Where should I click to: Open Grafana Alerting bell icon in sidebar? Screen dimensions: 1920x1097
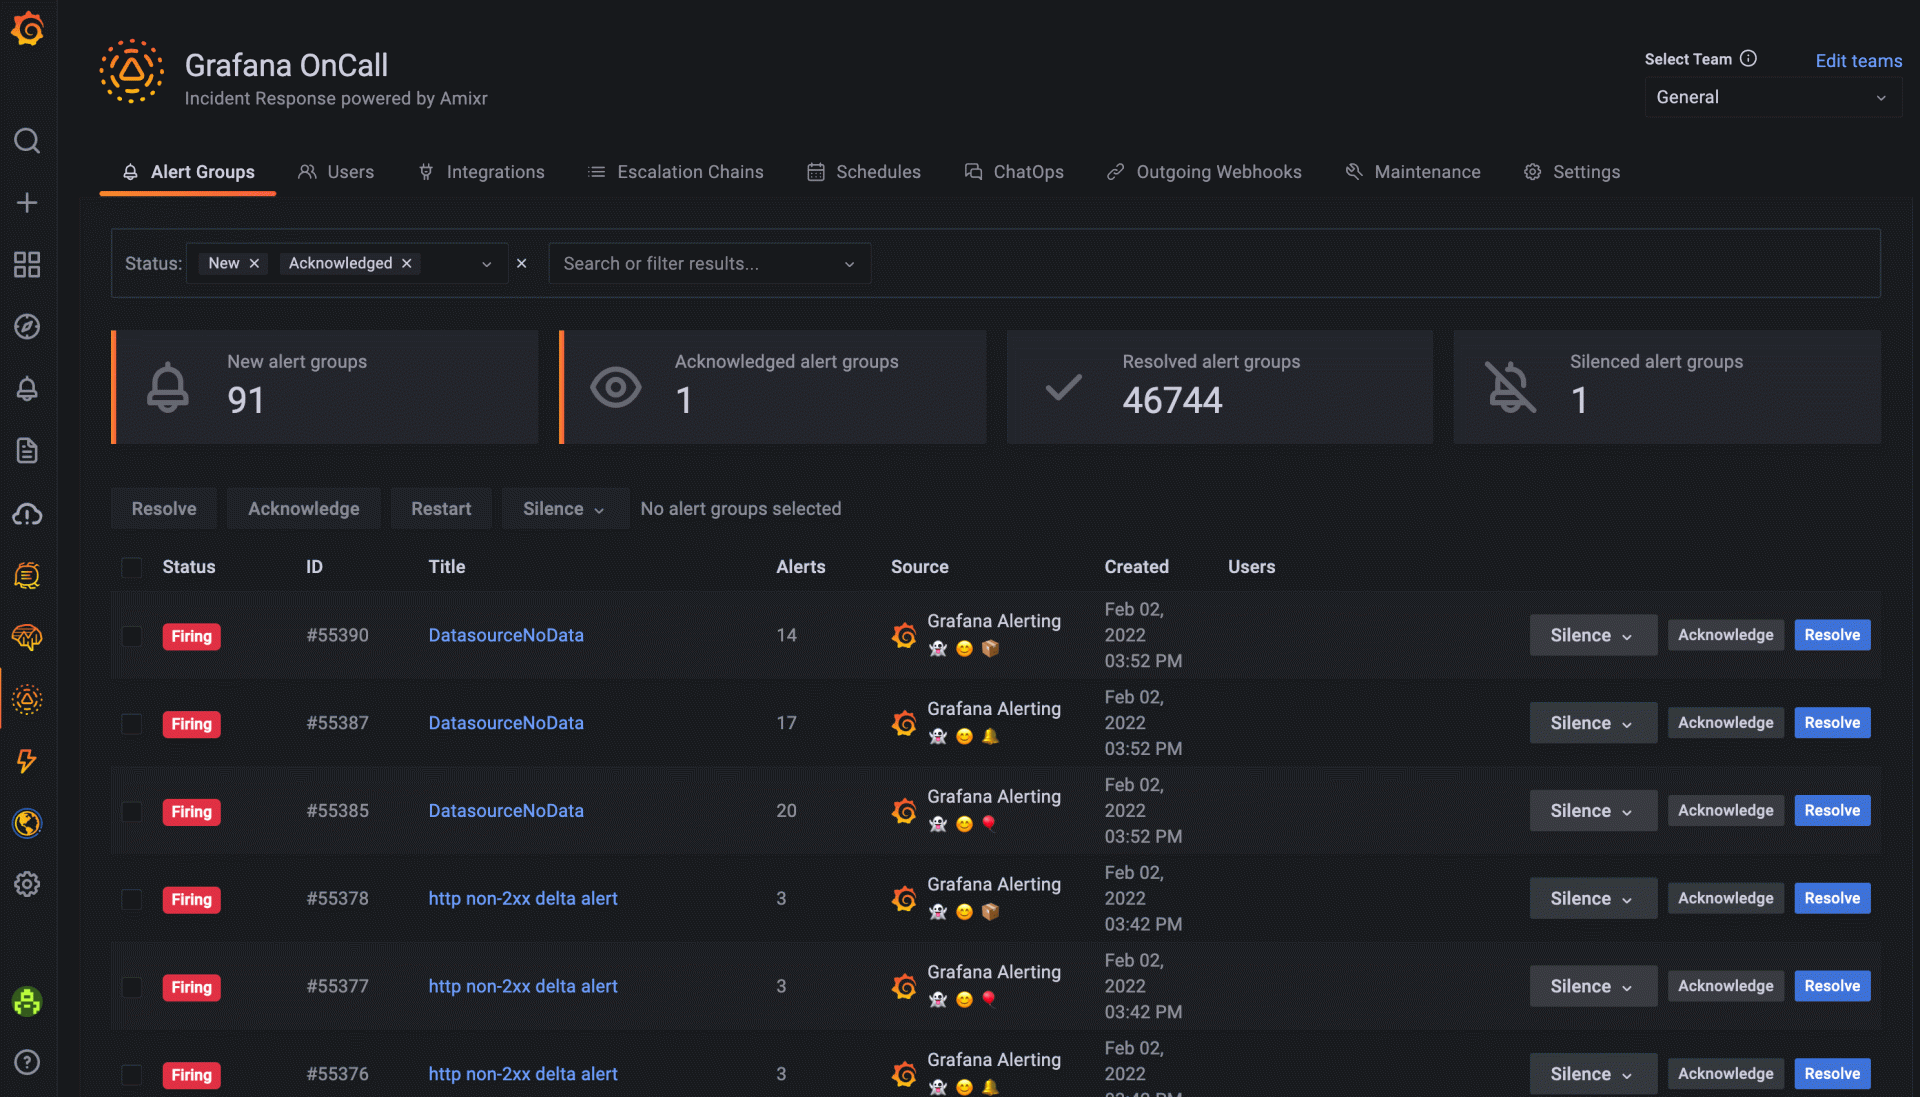pyautogui.click(x=27, y=389)
